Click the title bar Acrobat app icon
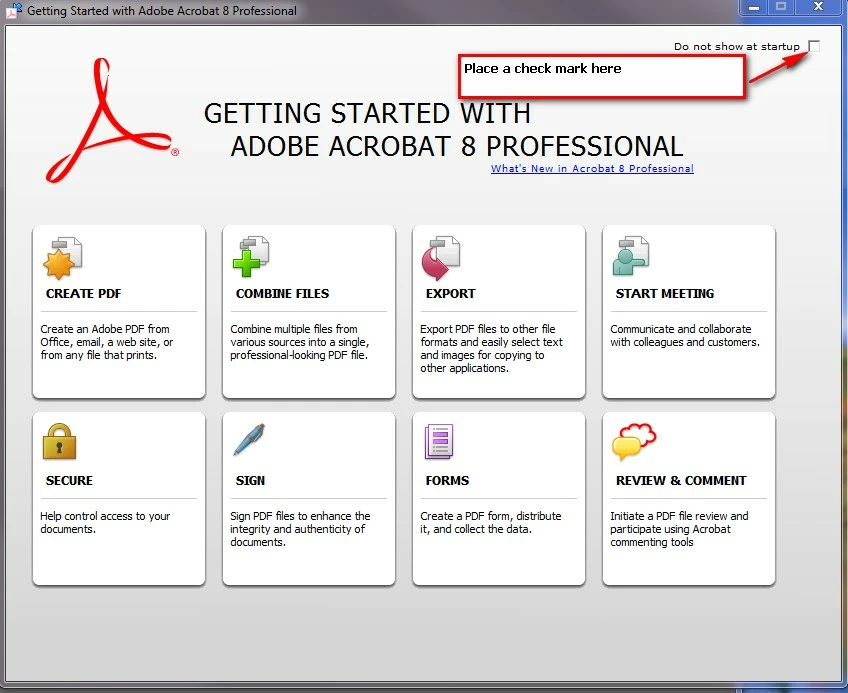 pos(14,10)
